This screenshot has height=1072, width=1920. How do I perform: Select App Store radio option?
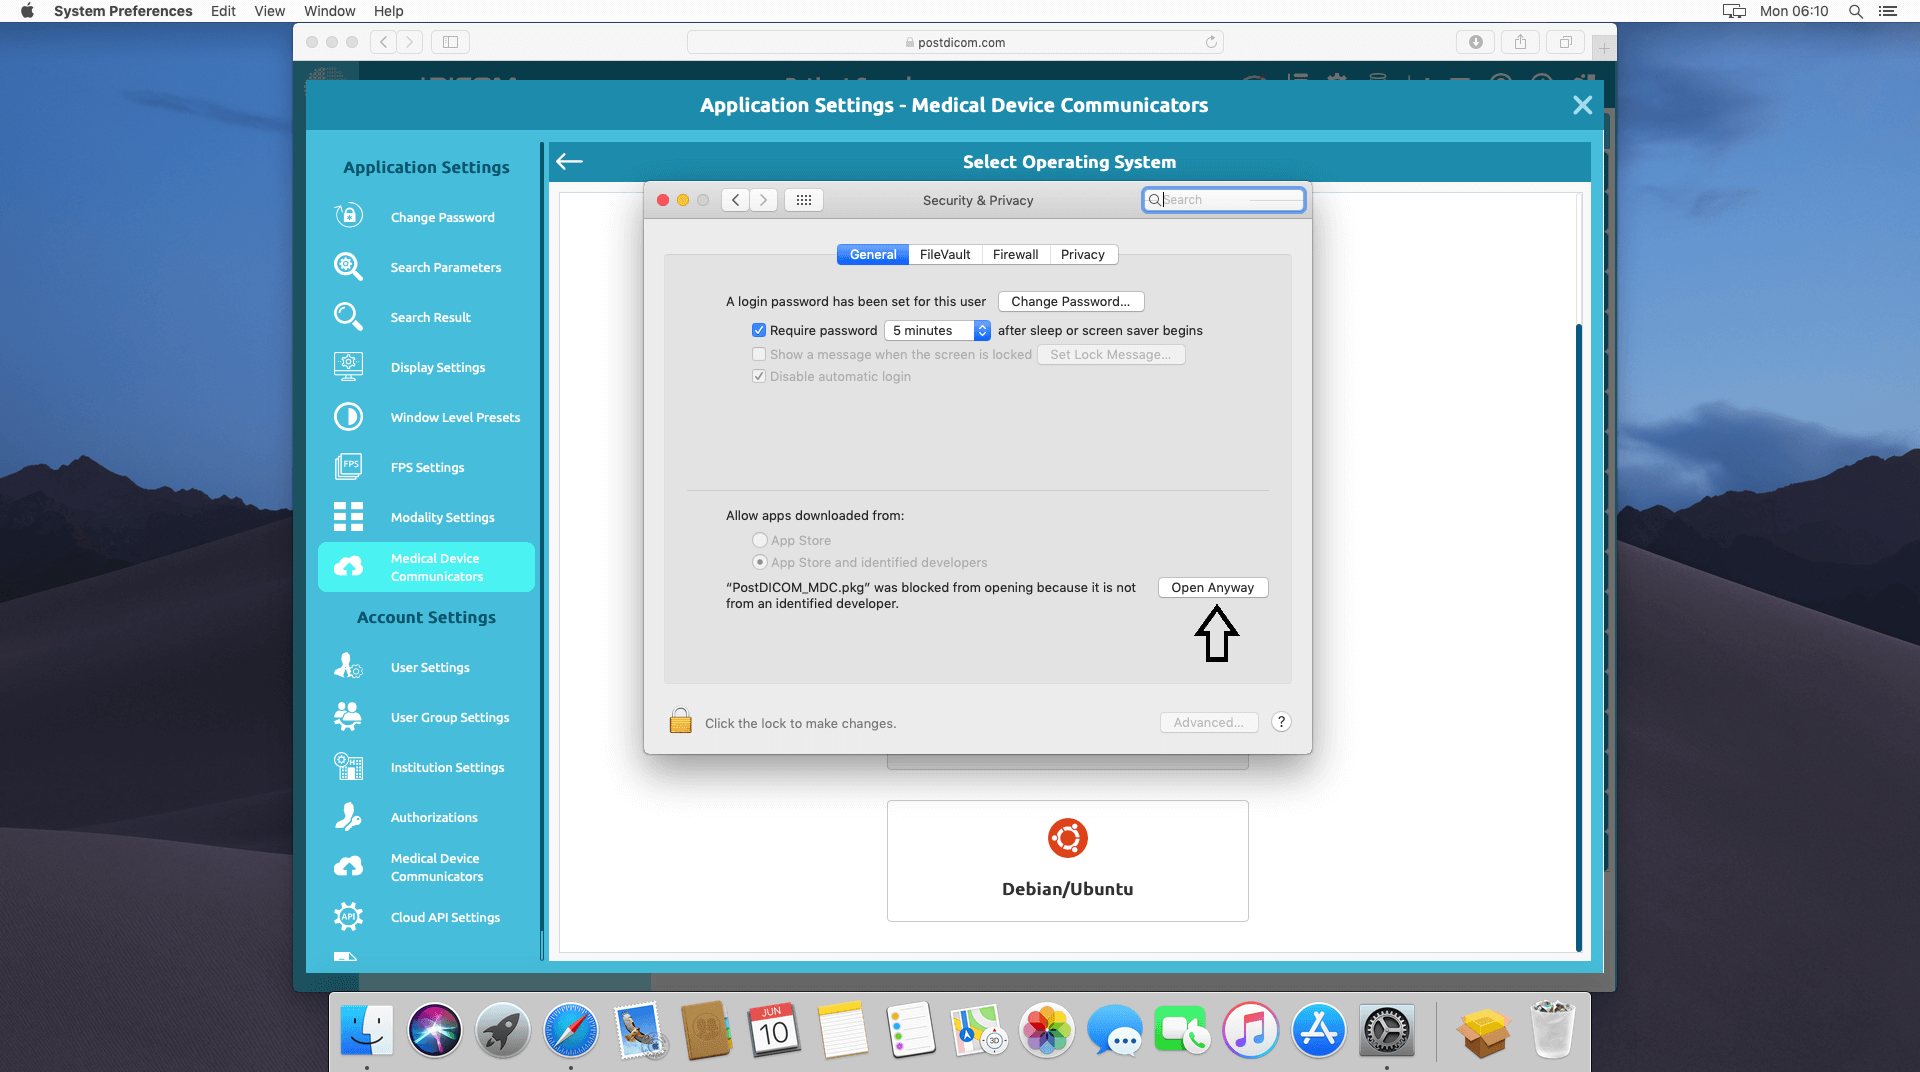click(x=760, y=540)
